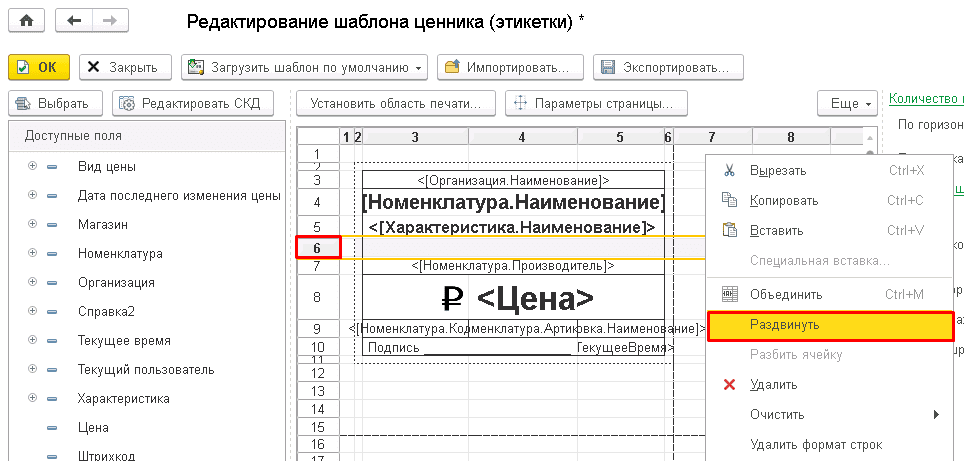Viewport: 964px width, 461px height.
Task: Click the Merge cells icon in context menu
Action: [729, 295]
